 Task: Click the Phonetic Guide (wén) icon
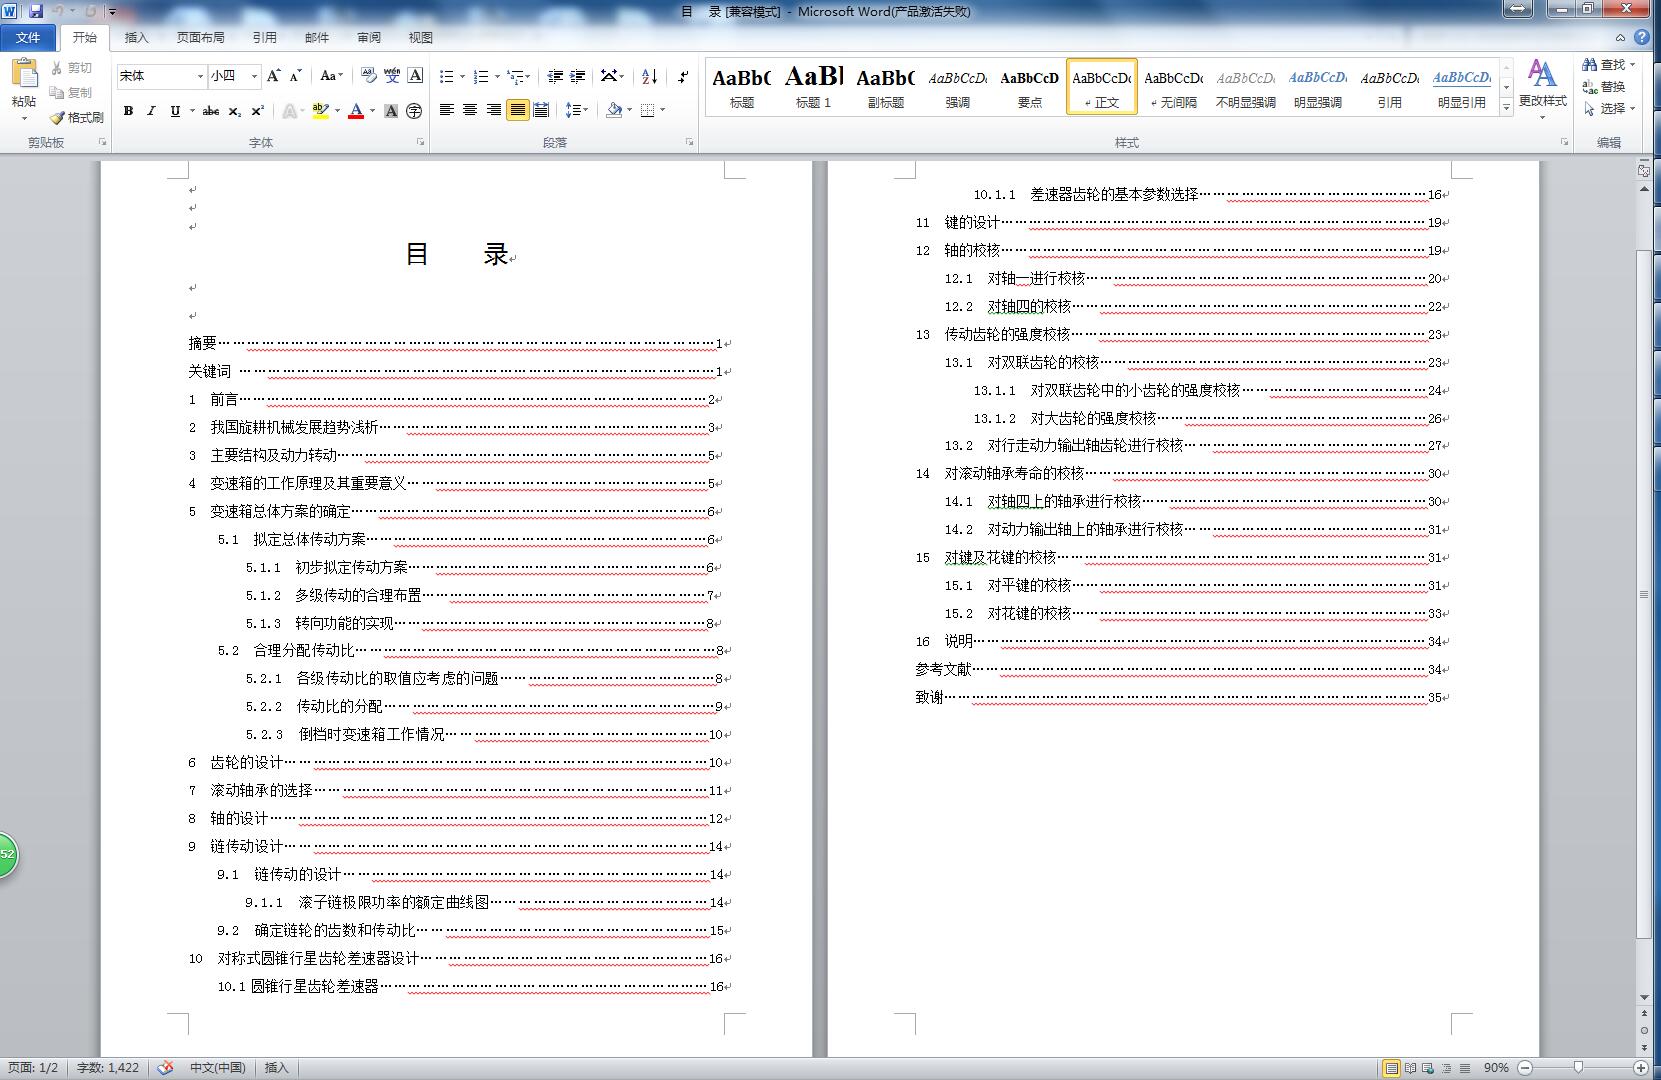tap(392, 76)
